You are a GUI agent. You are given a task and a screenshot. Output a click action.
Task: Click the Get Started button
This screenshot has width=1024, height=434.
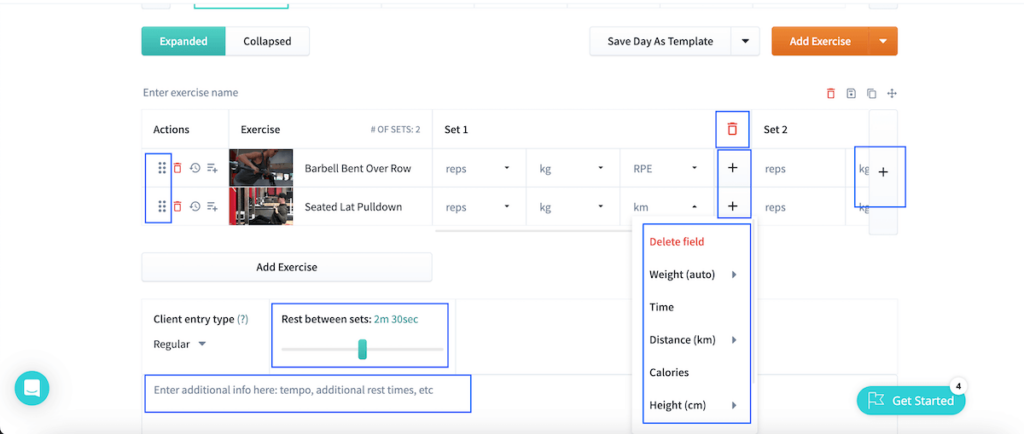coord(911,400)
